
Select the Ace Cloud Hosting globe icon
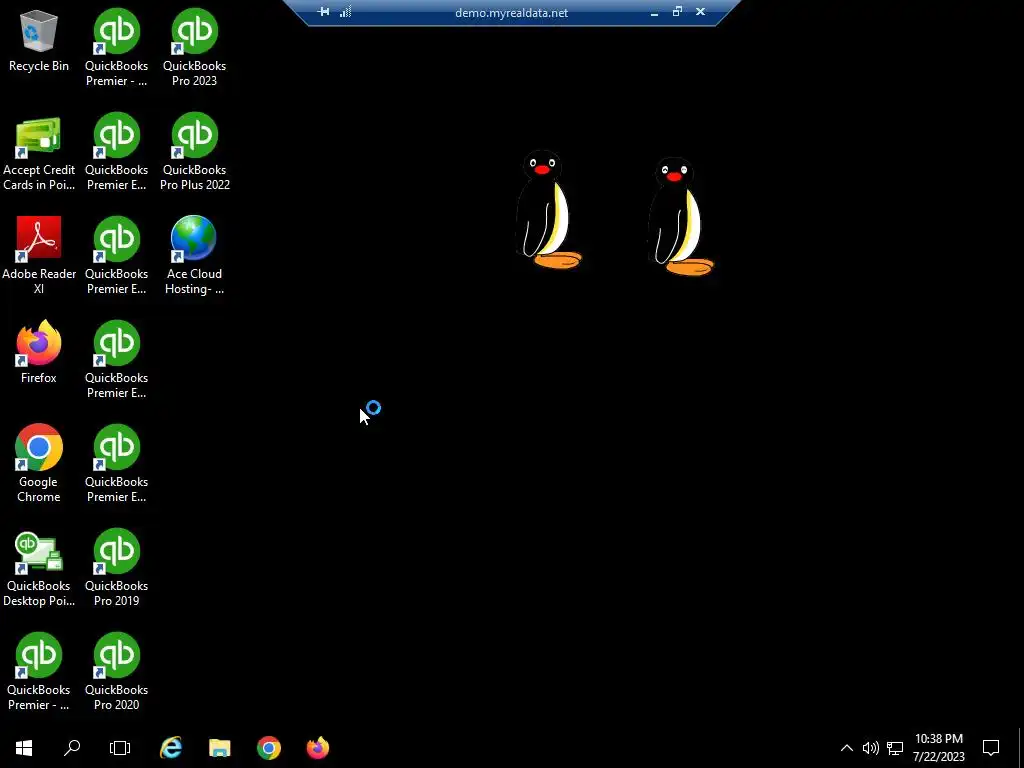pos(195,255)
